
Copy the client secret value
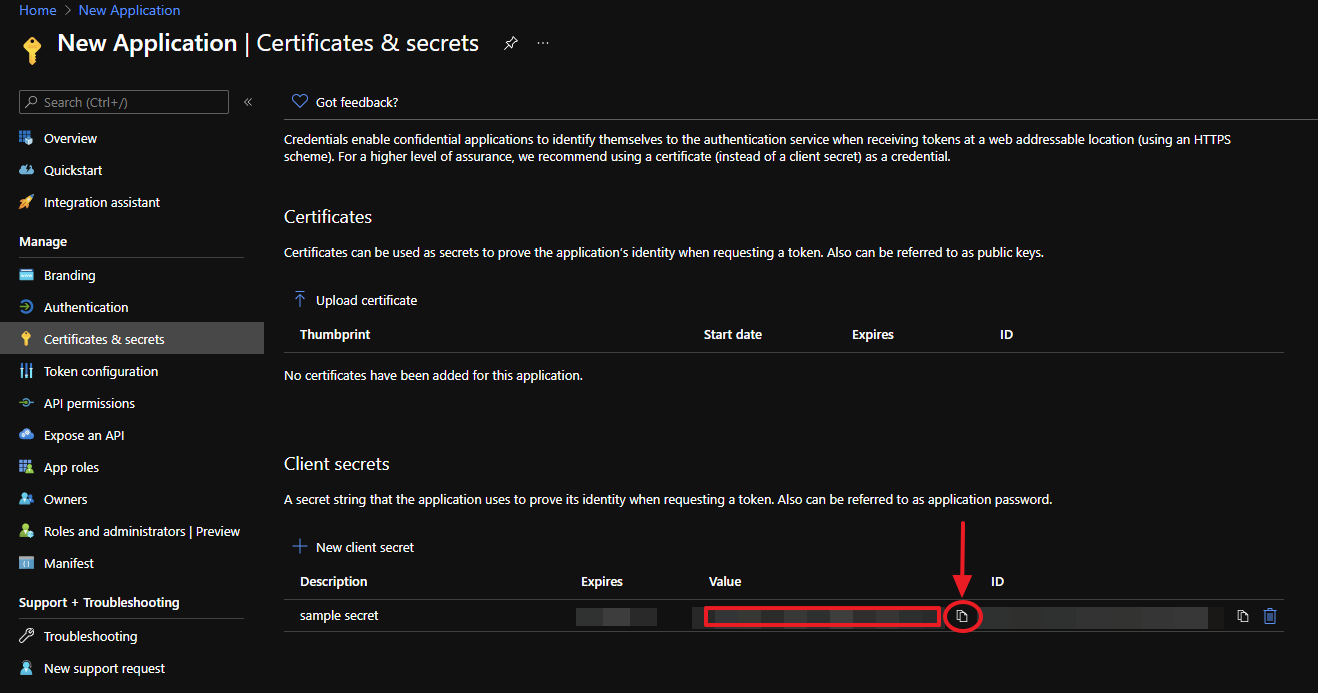962,616
